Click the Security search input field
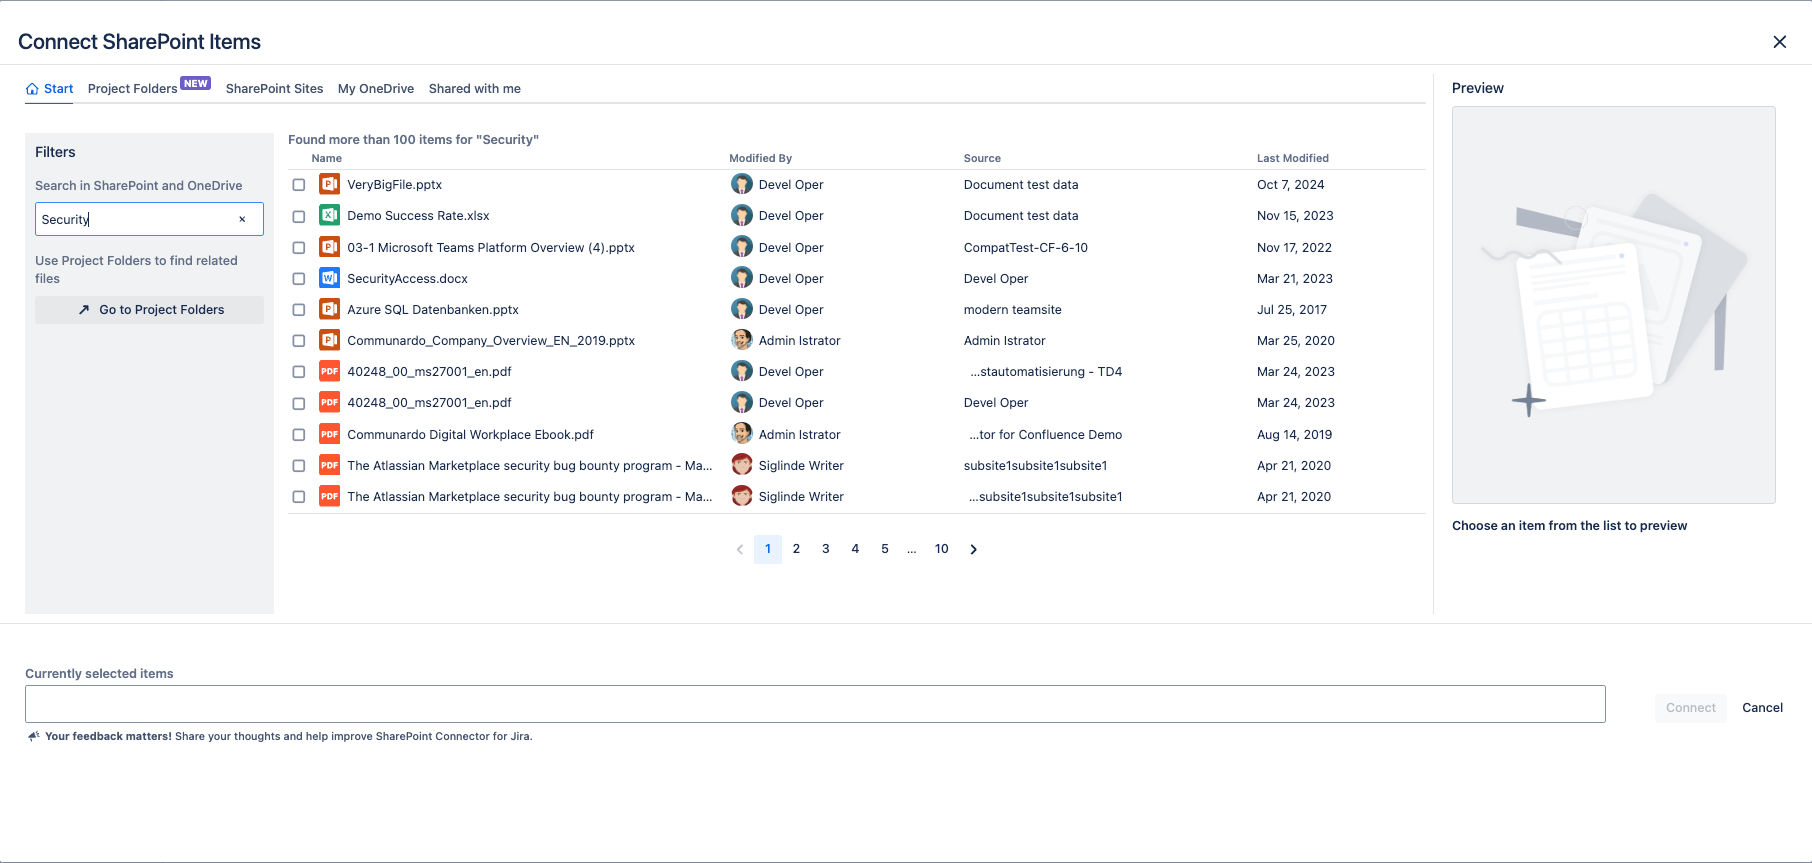This screenshot has width=1812, height=863. 135,219
